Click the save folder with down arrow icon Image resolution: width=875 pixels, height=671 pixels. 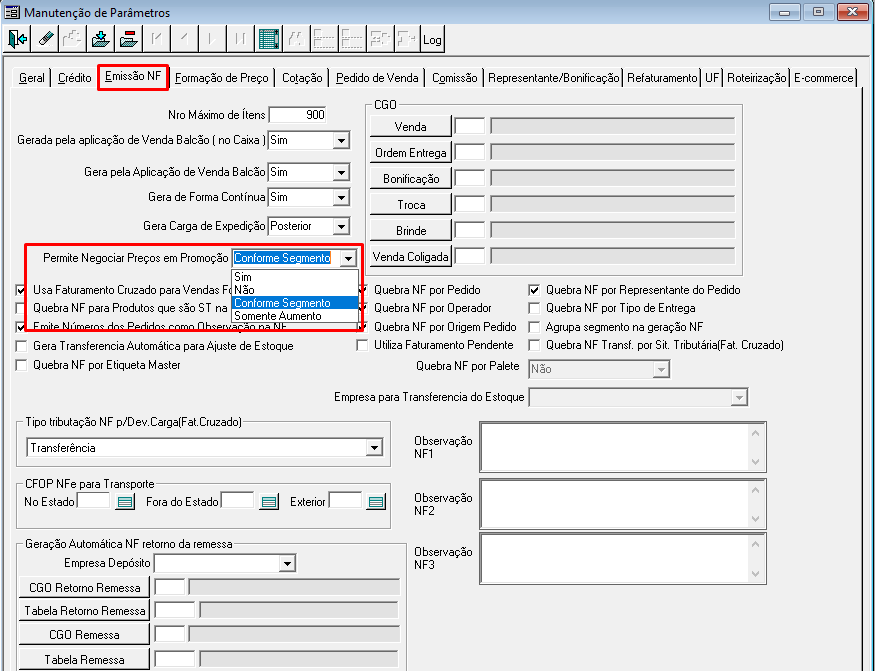101,39
